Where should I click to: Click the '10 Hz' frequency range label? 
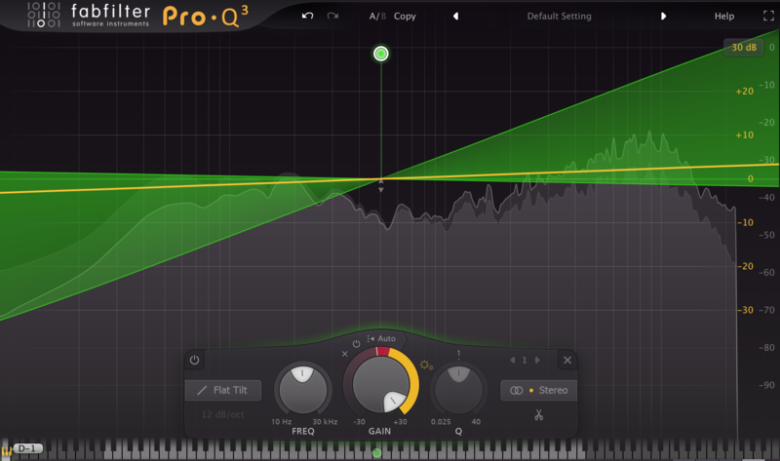[x=281, y=422]
